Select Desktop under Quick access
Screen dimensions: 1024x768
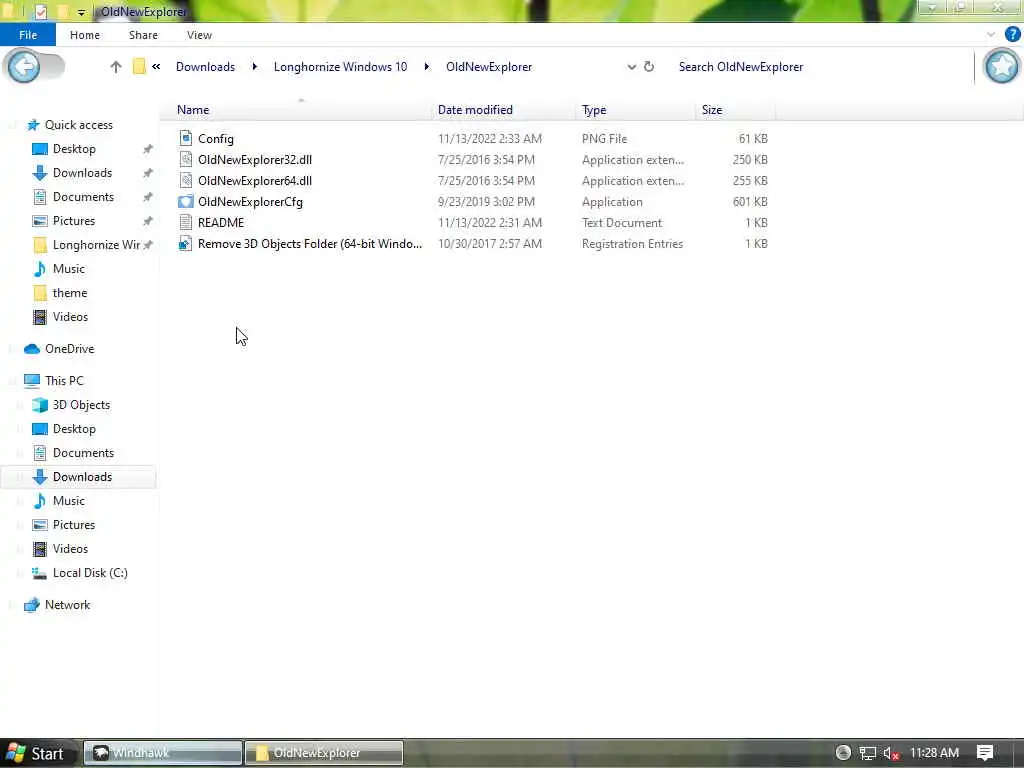pyautogui.click(x=74, y=149)
